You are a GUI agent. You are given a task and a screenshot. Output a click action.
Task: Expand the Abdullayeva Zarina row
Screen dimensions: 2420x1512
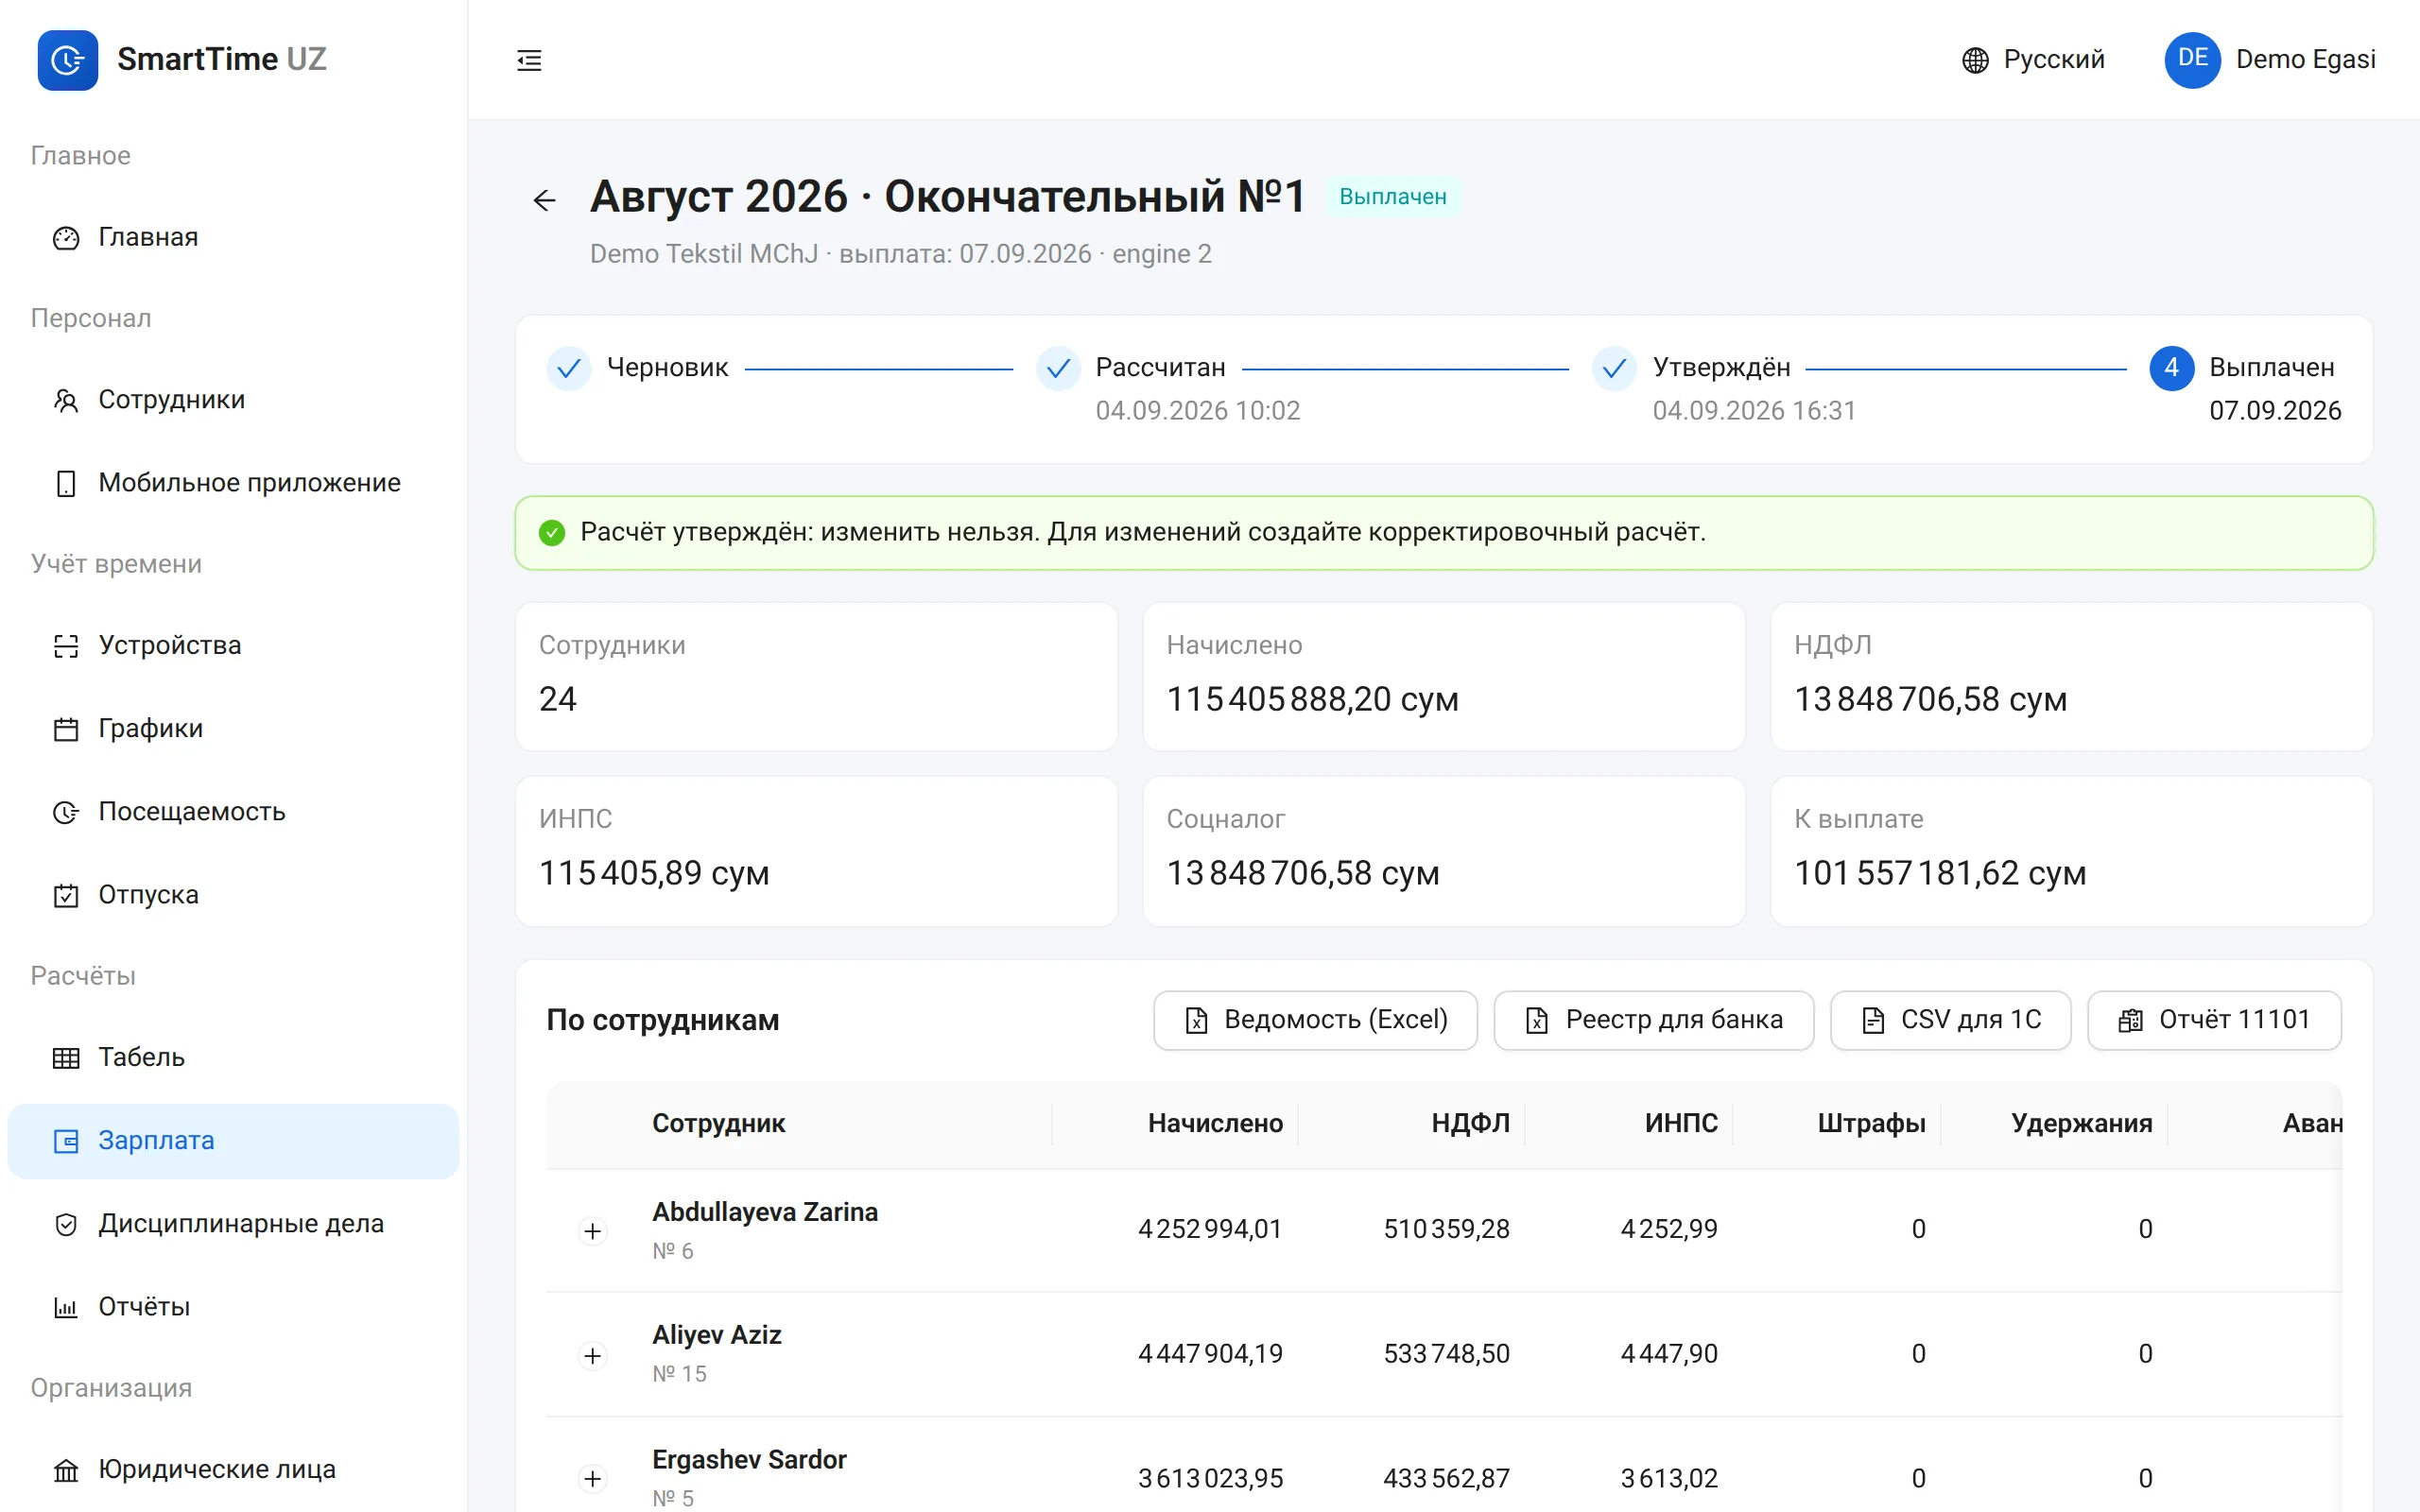coord(593,1231)
